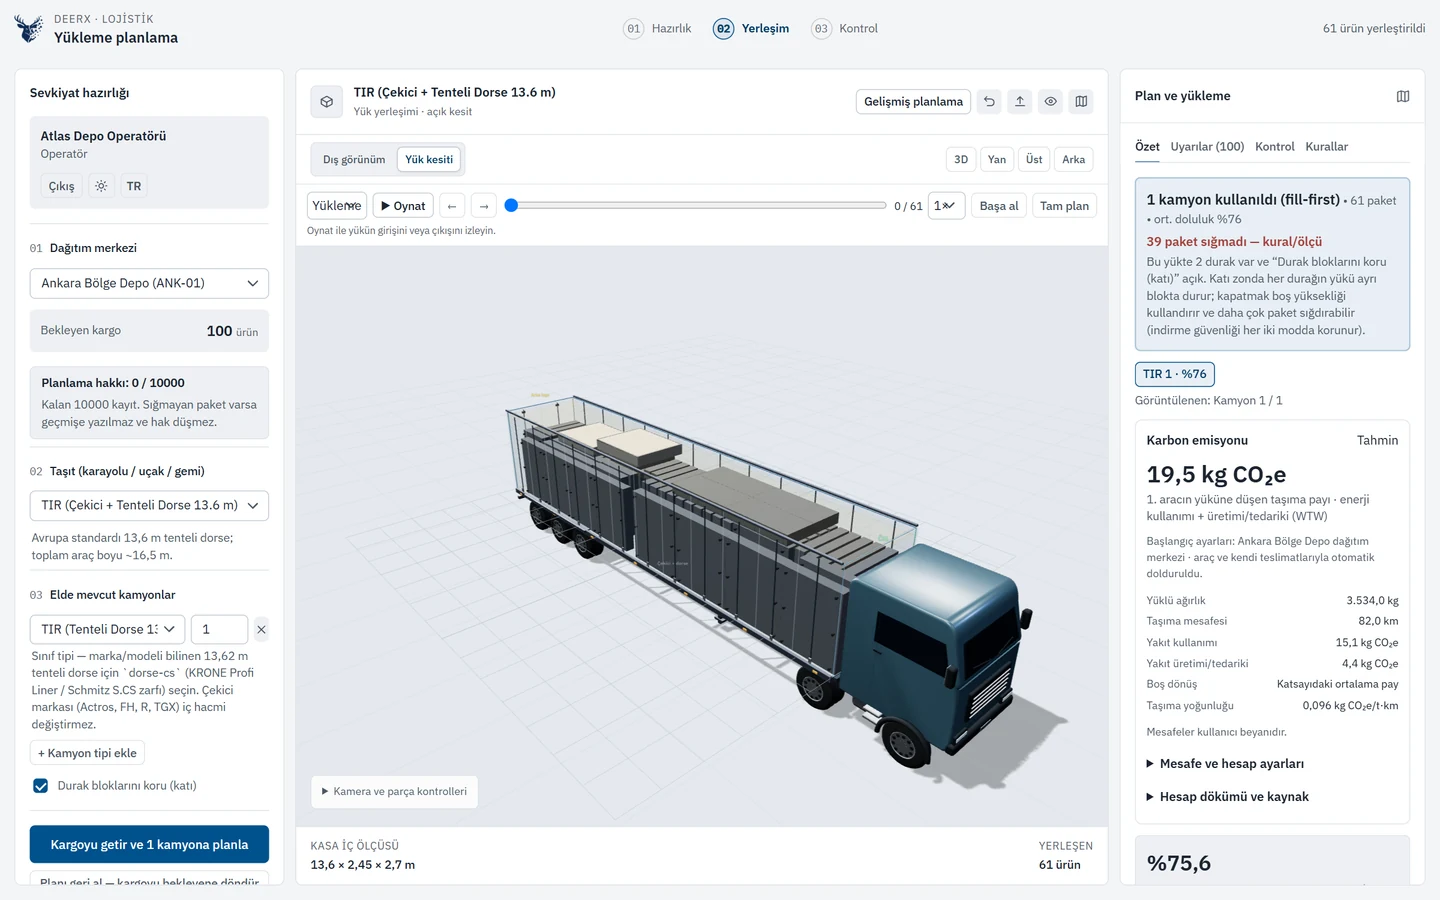Open Uyarılar (100) tab
The image size is (1440, 900).
point(1207,146)
